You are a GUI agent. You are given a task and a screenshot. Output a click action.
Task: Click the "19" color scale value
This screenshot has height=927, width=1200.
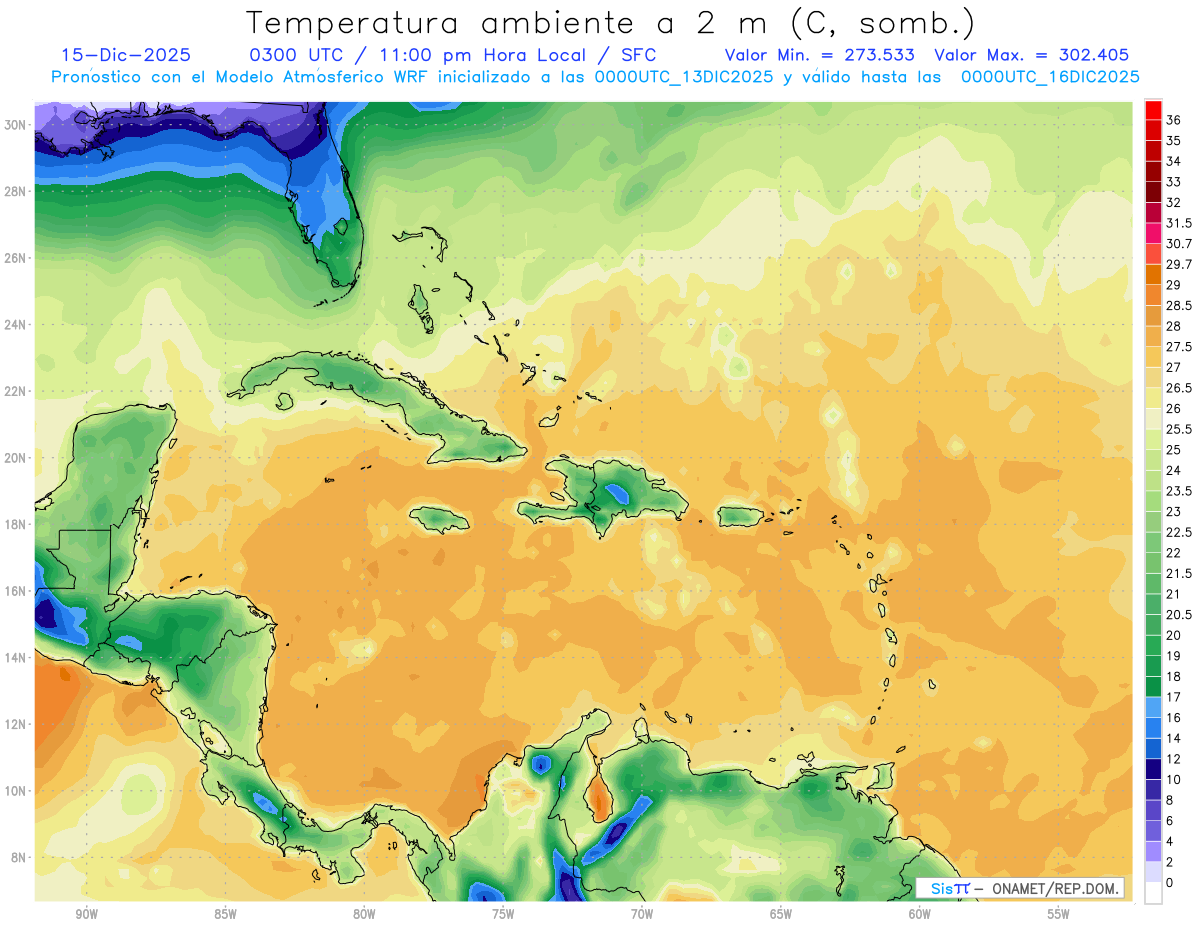click(1174, 656)
